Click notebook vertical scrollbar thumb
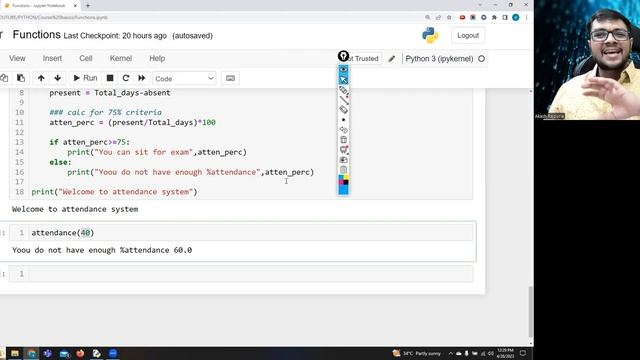 pyautogui.click(x=531, y=311)
